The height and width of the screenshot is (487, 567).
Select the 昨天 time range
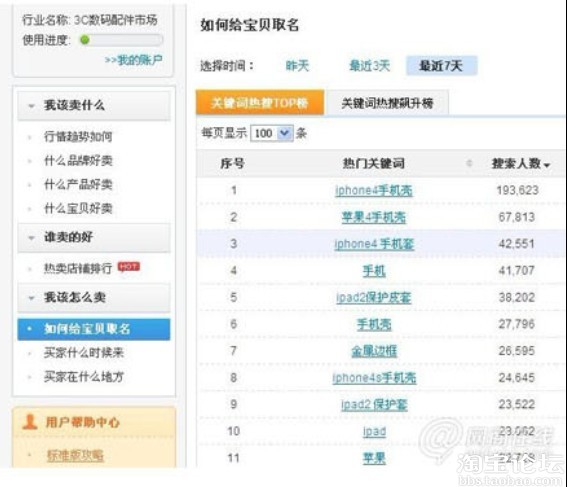pyautogui.click(x=297, y=66)
